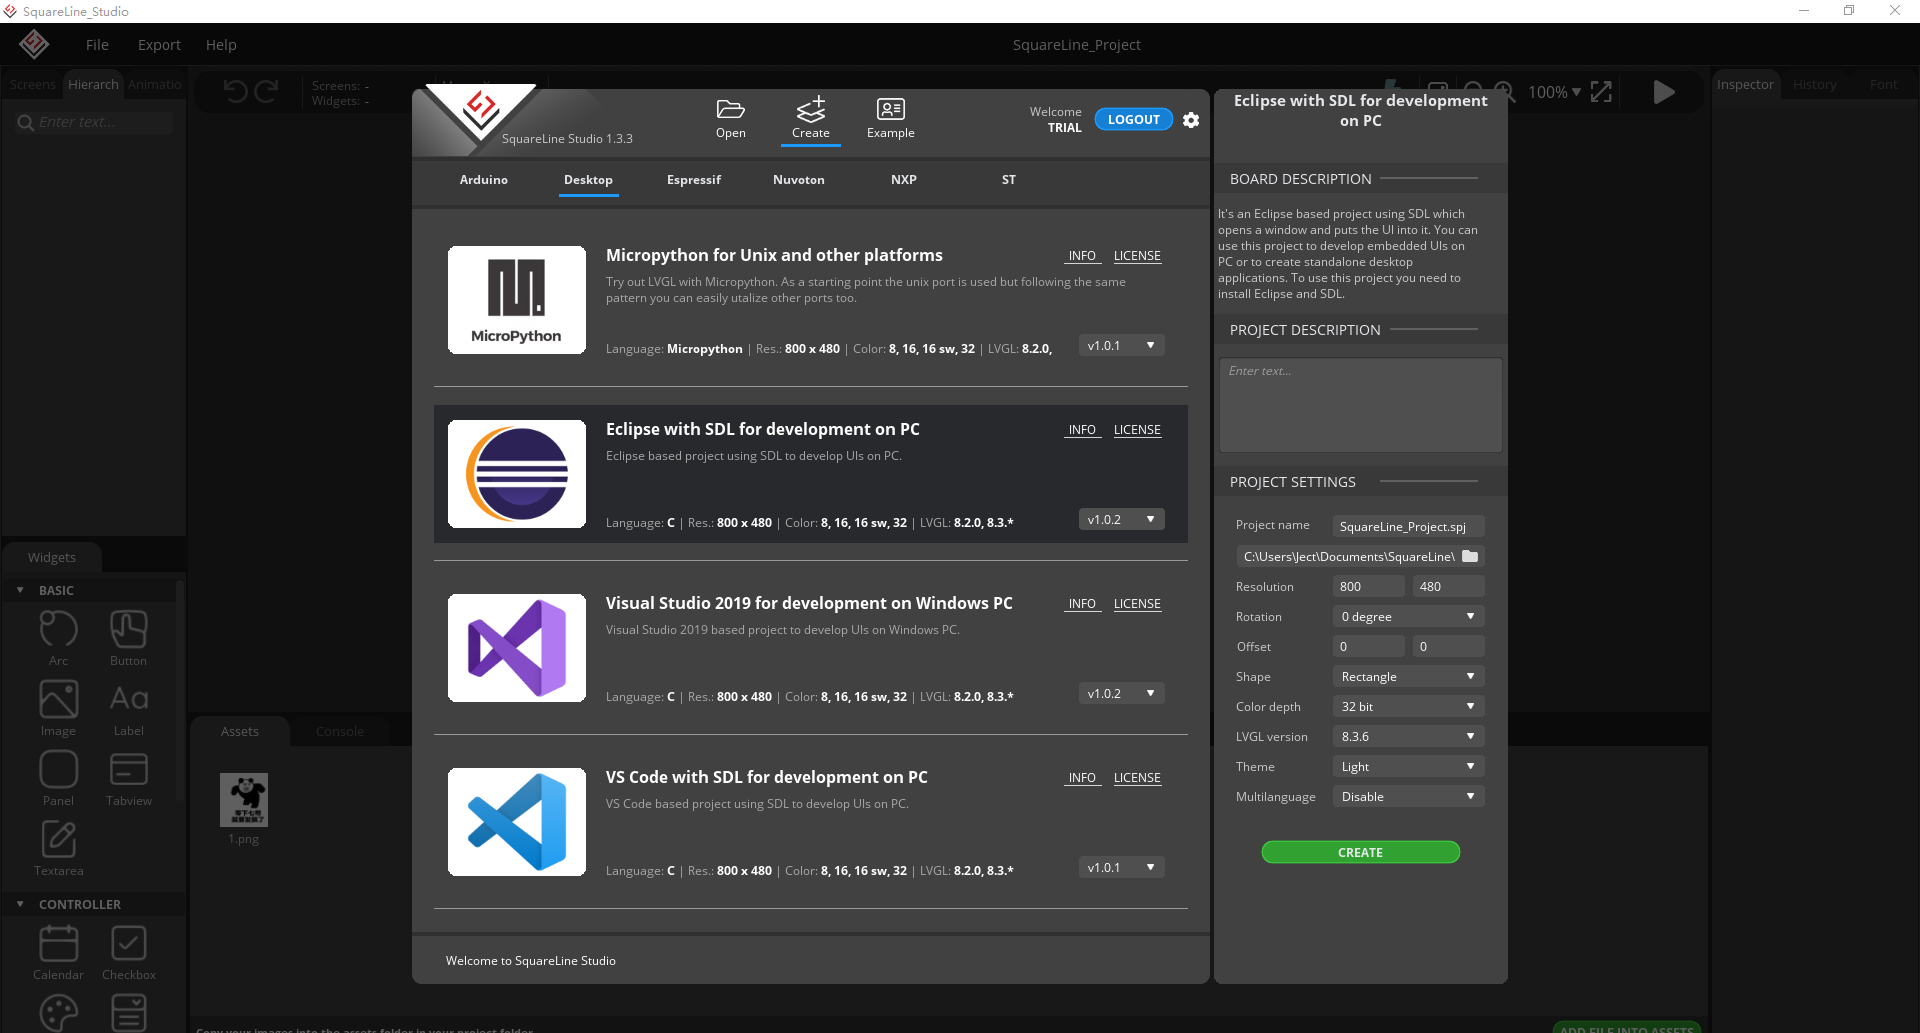Switch to the Inspector panel tab
Image resolution: width=1920 pixels, height=1033 pixels.
(1745, 85)
